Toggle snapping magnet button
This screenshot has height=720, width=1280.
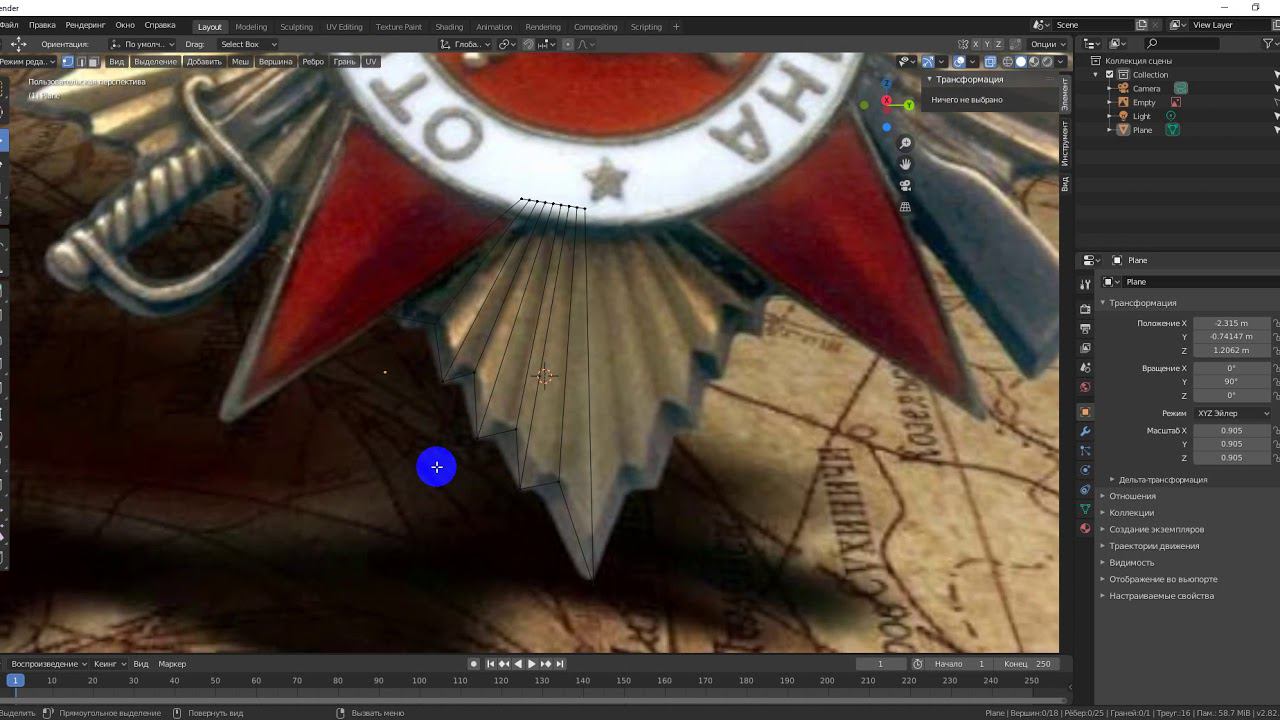(x=529, y=44)
